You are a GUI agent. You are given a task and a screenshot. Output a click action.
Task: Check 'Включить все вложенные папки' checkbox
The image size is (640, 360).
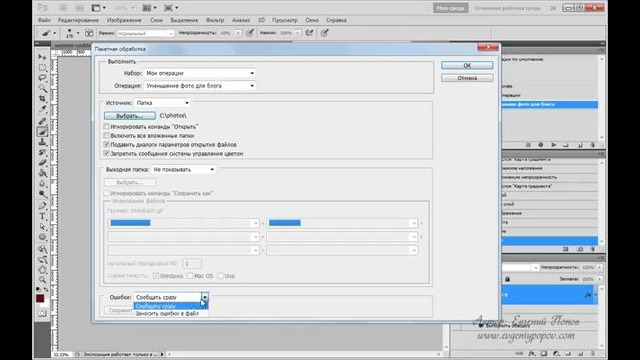pos(107,136)
